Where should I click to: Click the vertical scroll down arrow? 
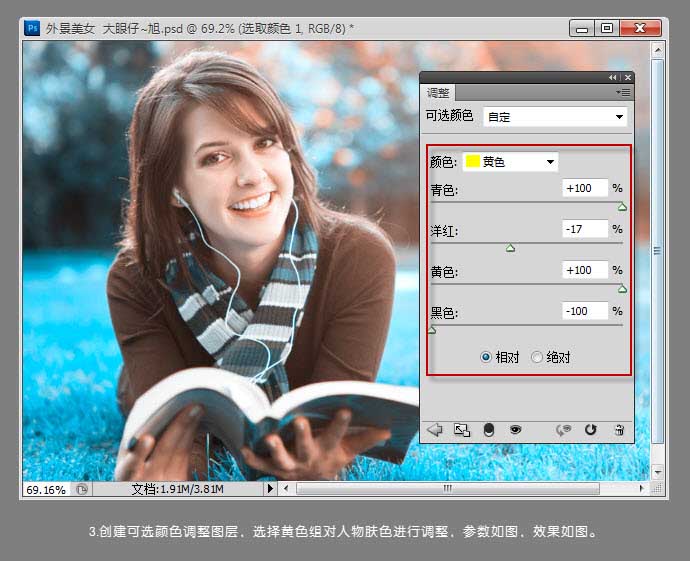point(658,473)
